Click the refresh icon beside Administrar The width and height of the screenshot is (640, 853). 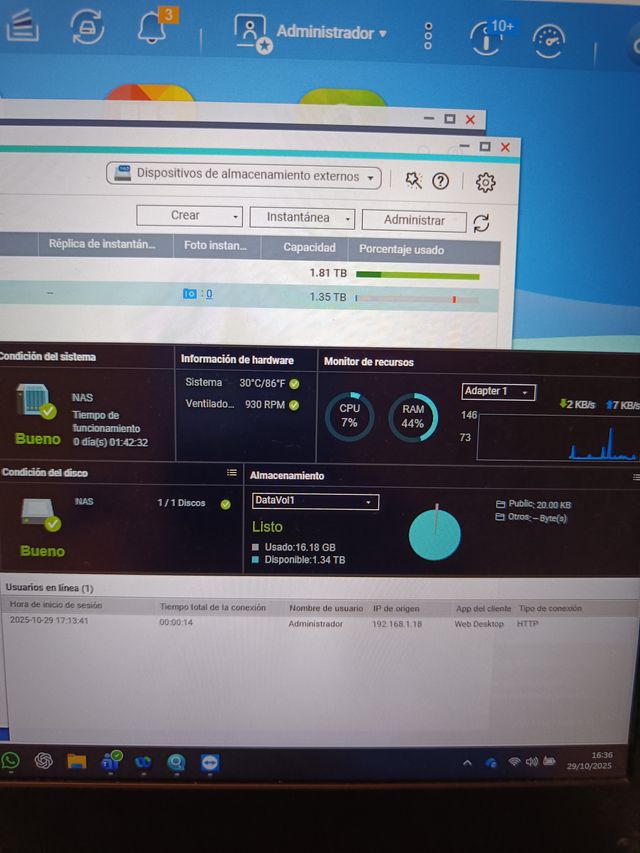[x=481, y=222]
